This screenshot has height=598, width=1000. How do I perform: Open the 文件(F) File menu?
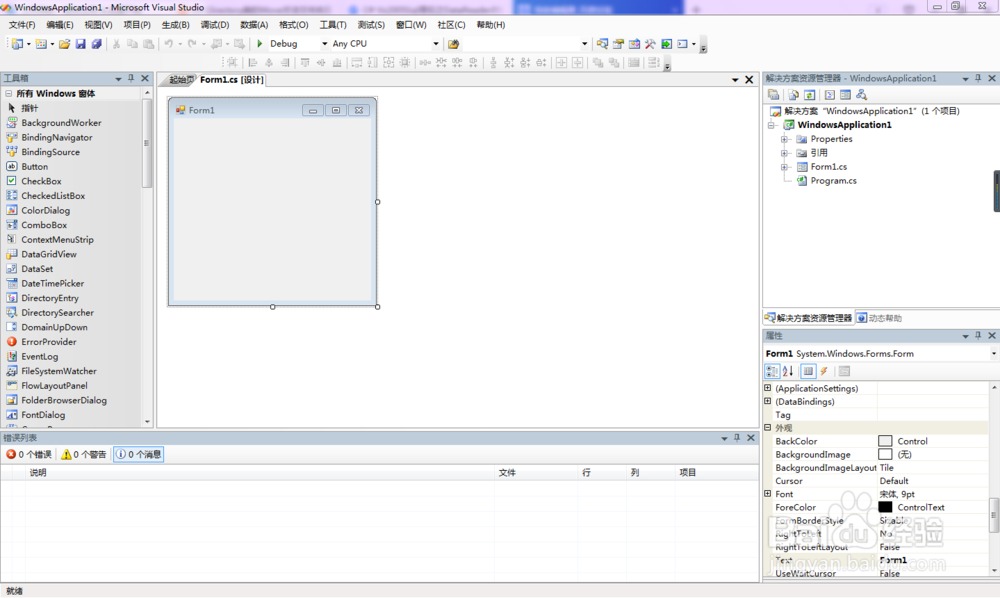22,25
